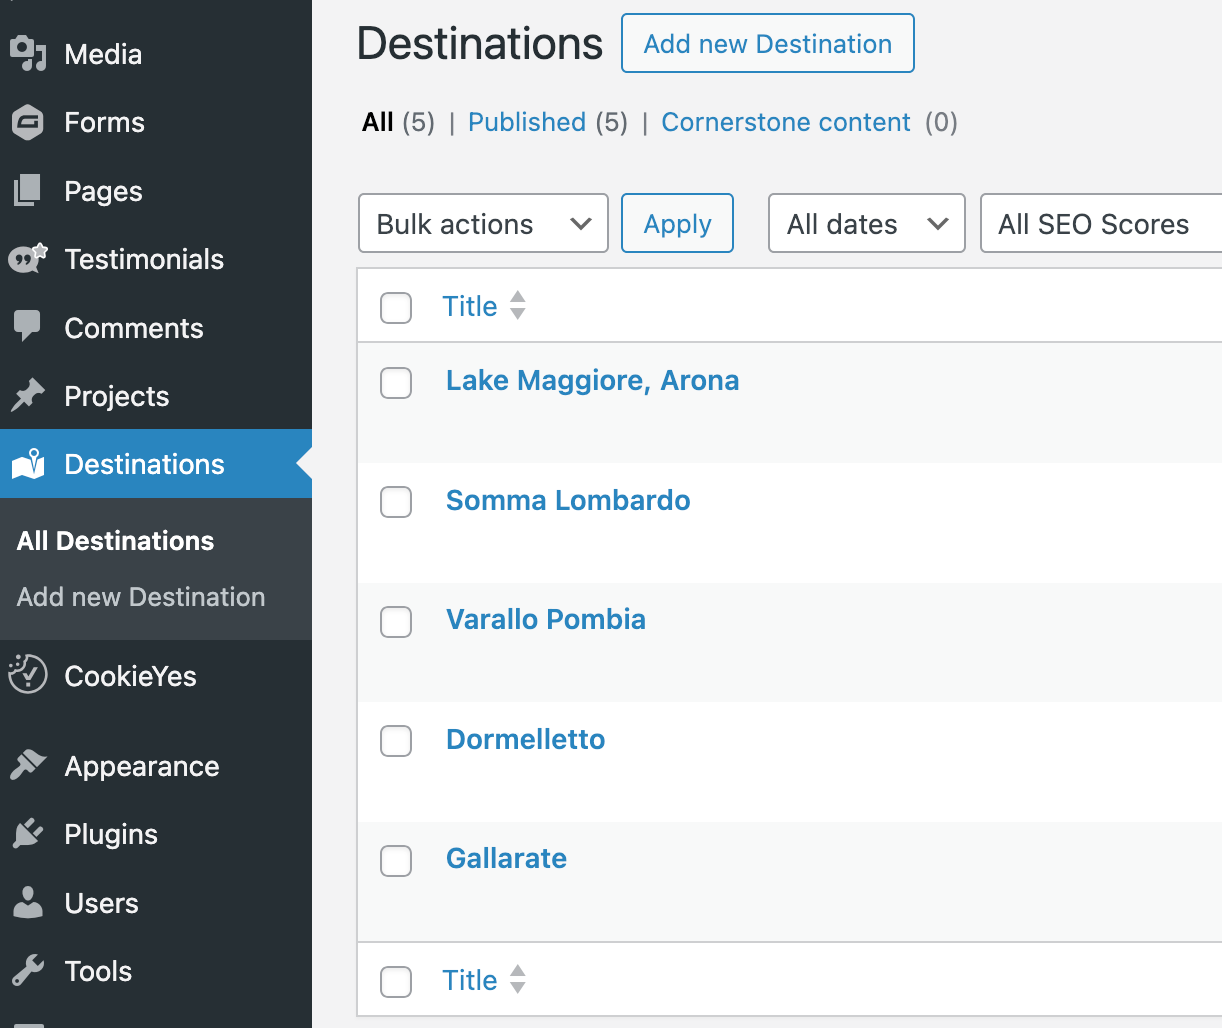Click the Comments speech bubble icon
The width and height of the screenshot is (1222, 1028).
(28, 327)
